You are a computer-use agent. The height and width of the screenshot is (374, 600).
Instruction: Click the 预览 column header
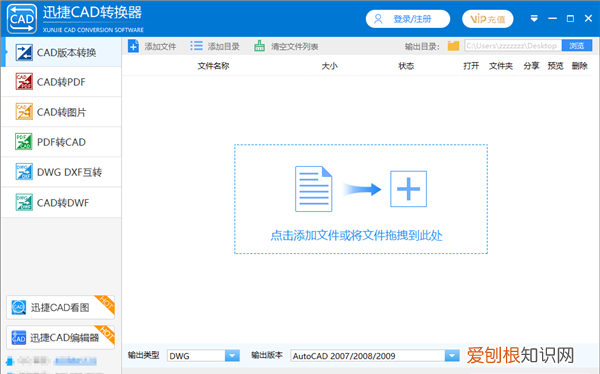(x=555, y=66)
